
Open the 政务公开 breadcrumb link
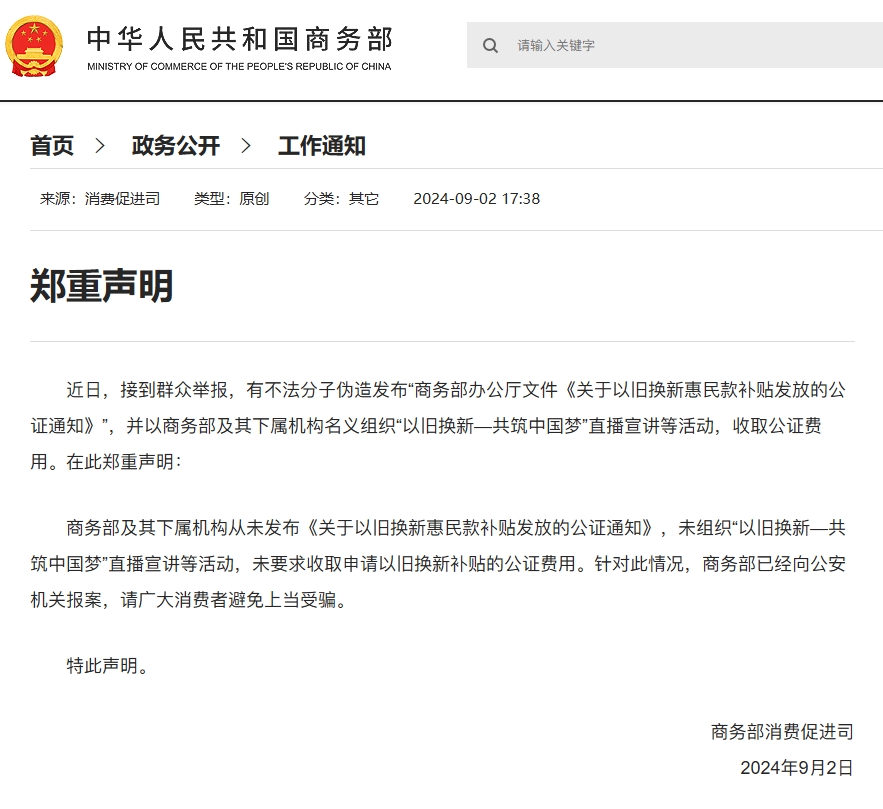point(175,146)
